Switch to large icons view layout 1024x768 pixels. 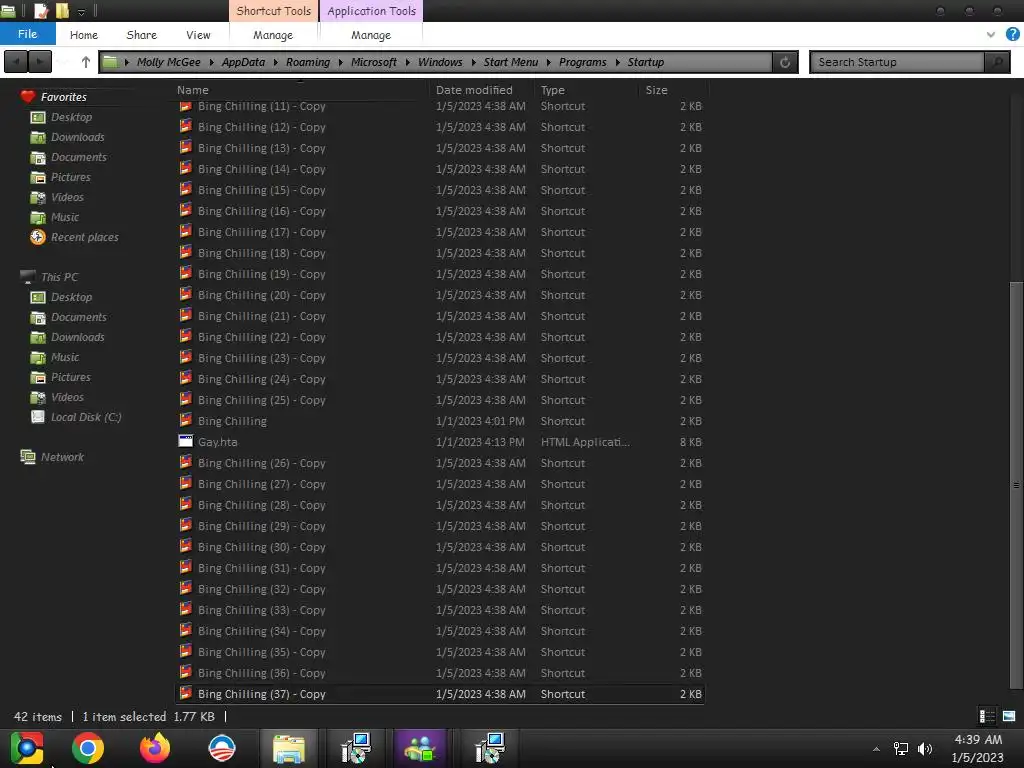(x=1009, y=716)
